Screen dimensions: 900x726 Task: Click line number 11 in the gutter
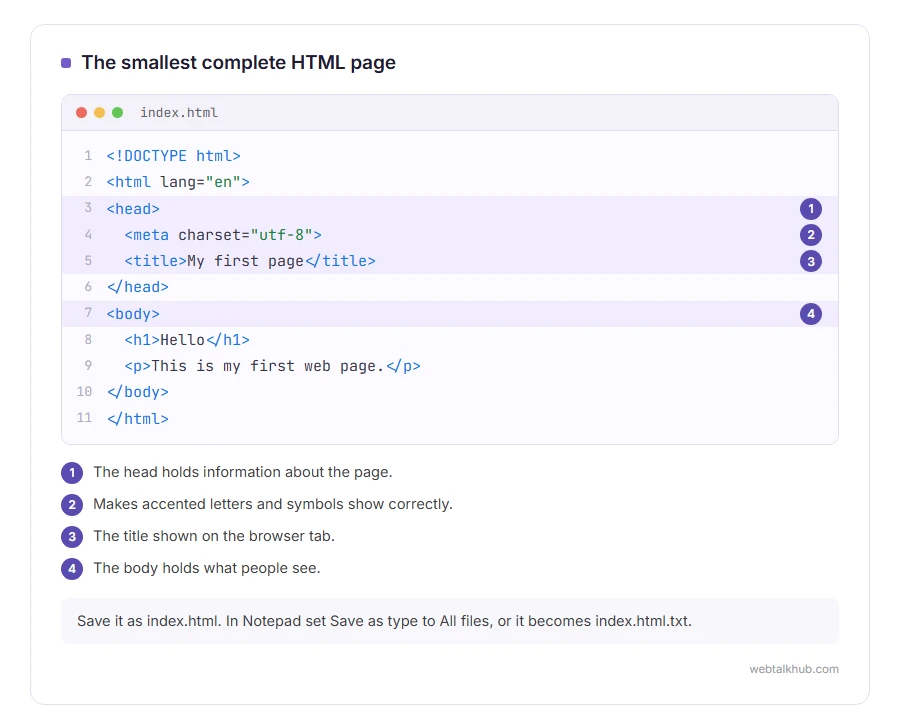pos(84,418)
